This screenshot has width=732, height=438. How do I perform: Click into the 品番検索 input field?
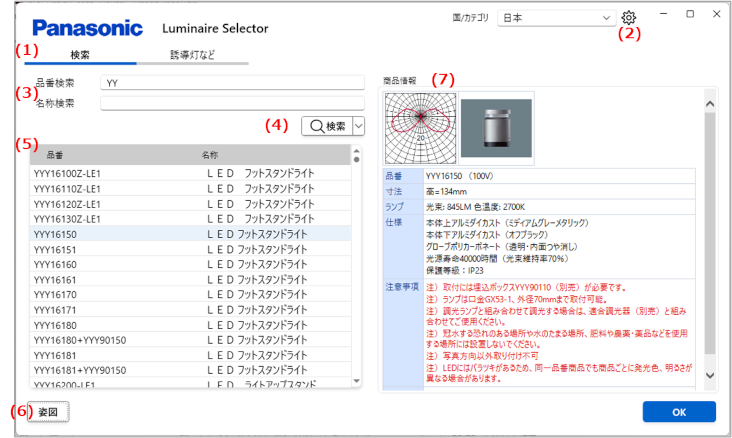point(232,83)
